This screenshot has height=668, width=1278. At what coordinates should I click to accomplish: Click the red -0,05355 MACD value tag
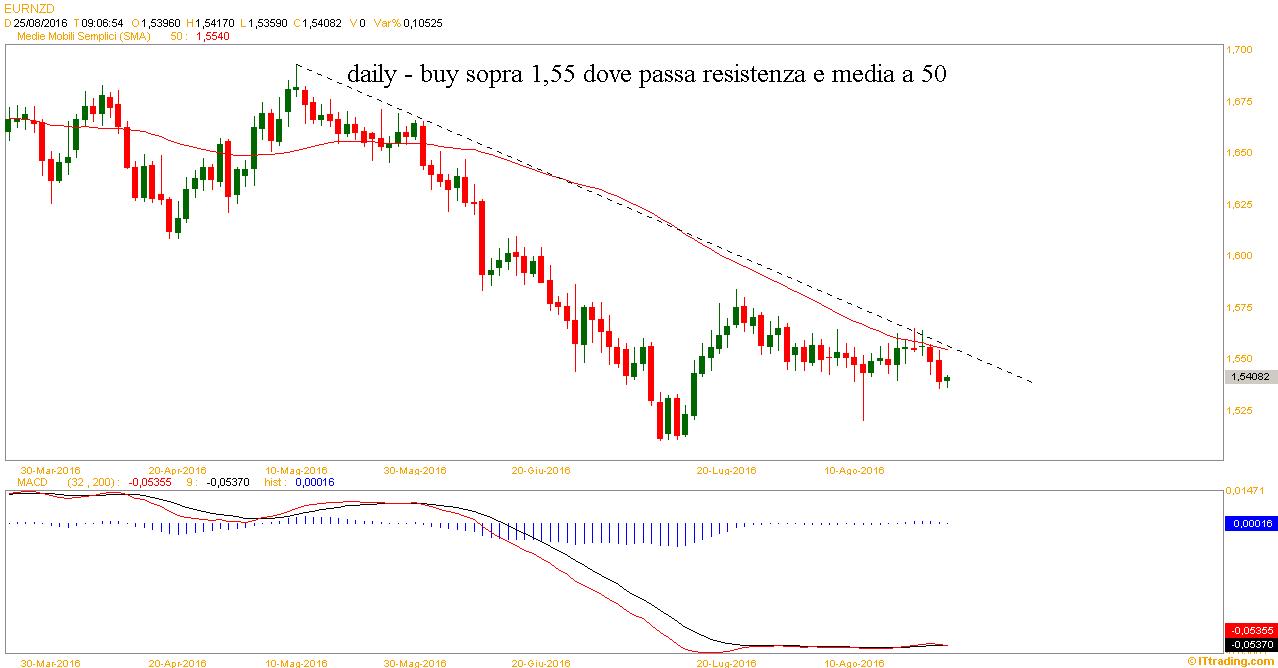point(1250,630)
